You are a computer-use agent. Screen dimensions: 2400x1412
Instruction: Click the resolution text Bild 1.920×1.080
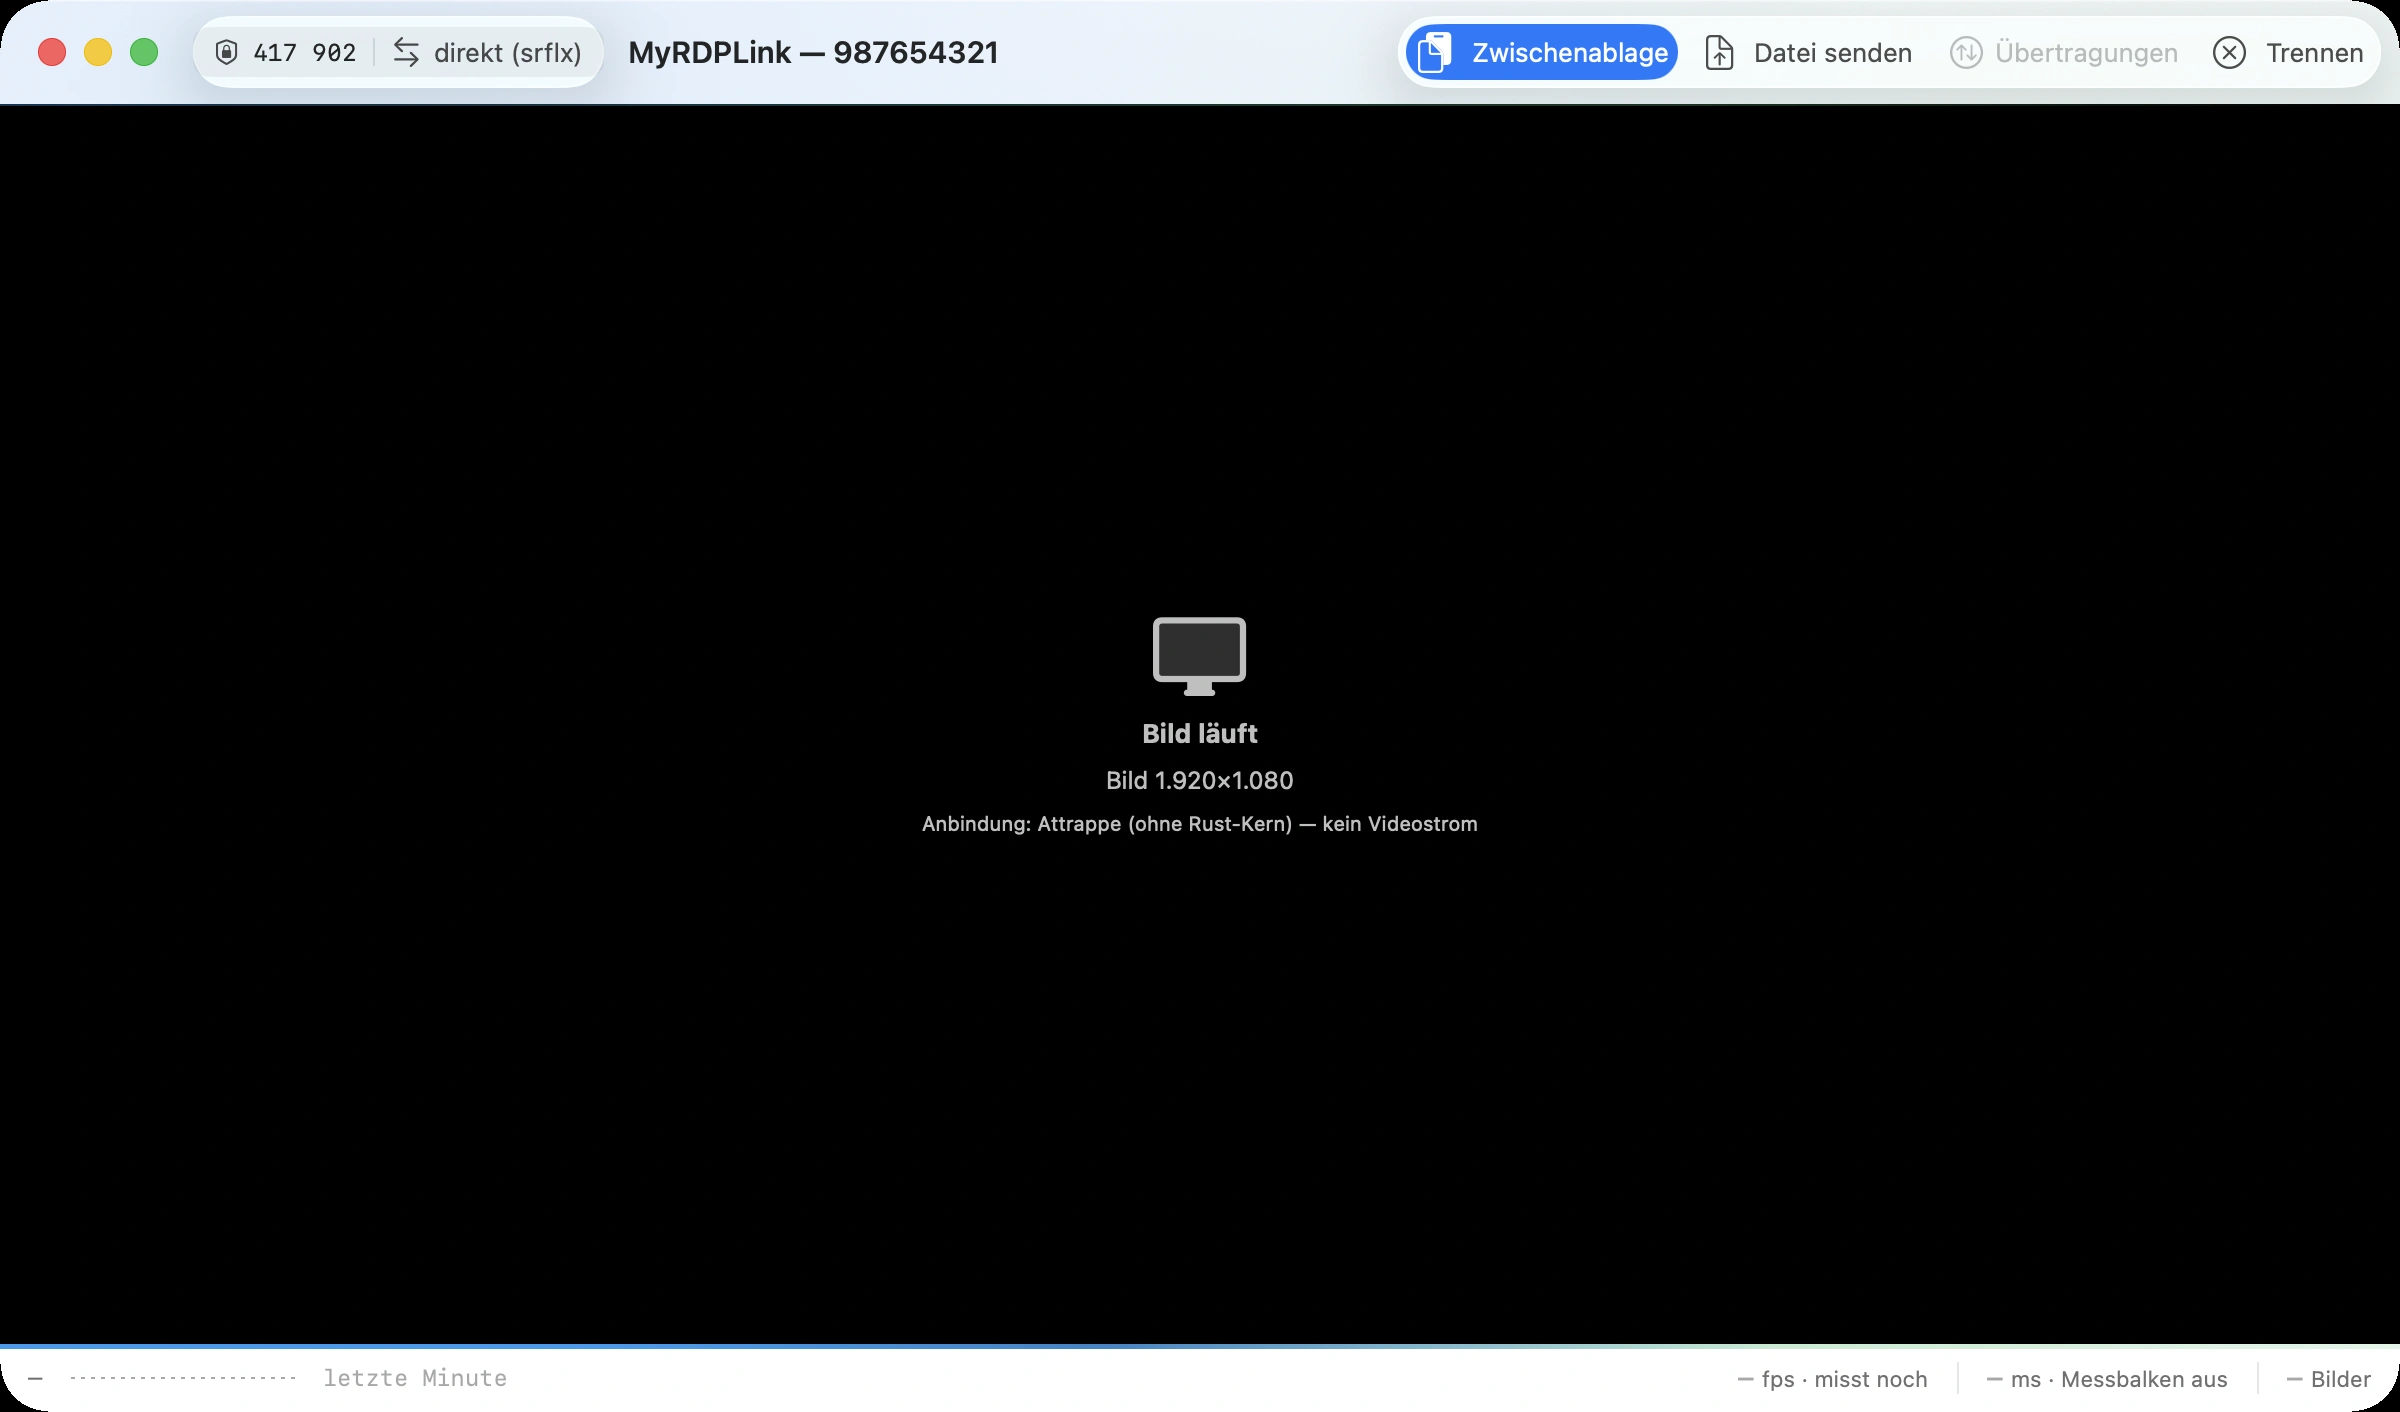pyautogui.click(x=1199, y=781)
